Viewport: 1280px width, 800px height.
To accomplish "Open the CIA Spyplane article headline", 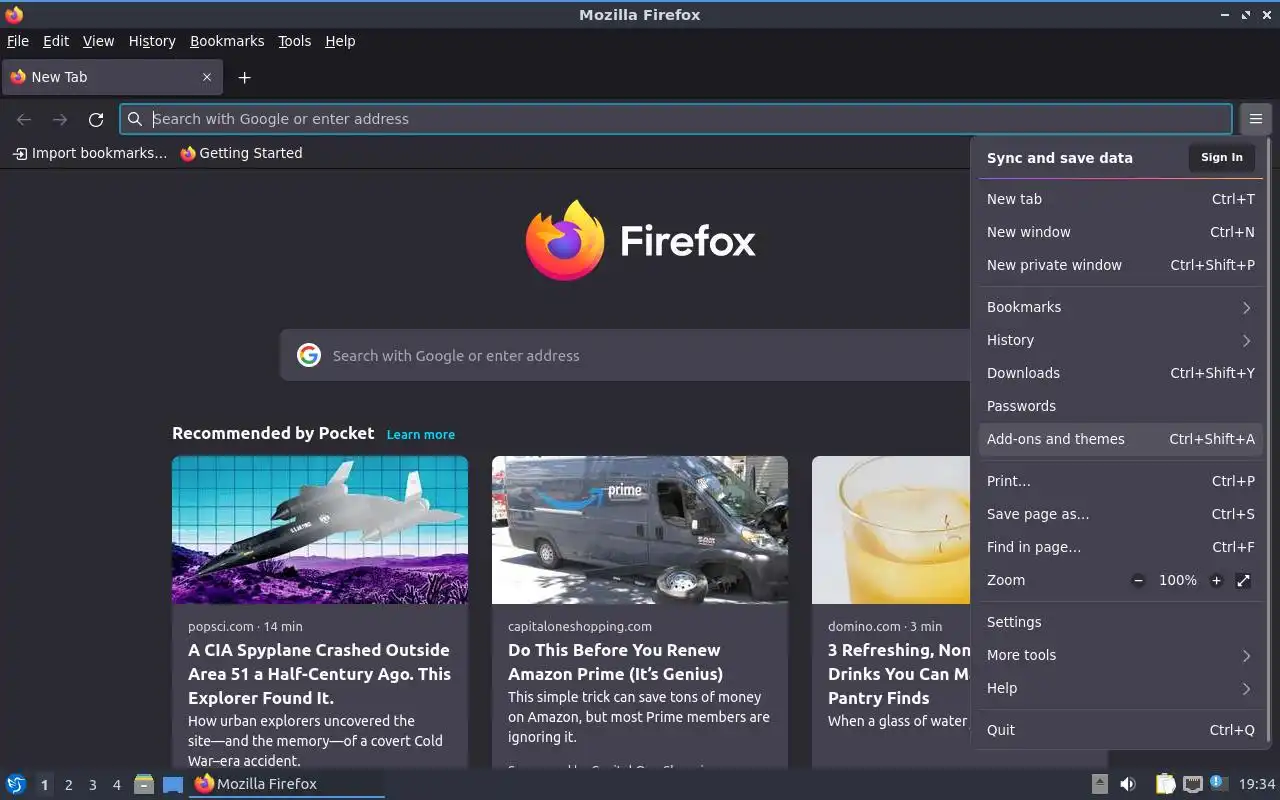I will tap(319, 674).
